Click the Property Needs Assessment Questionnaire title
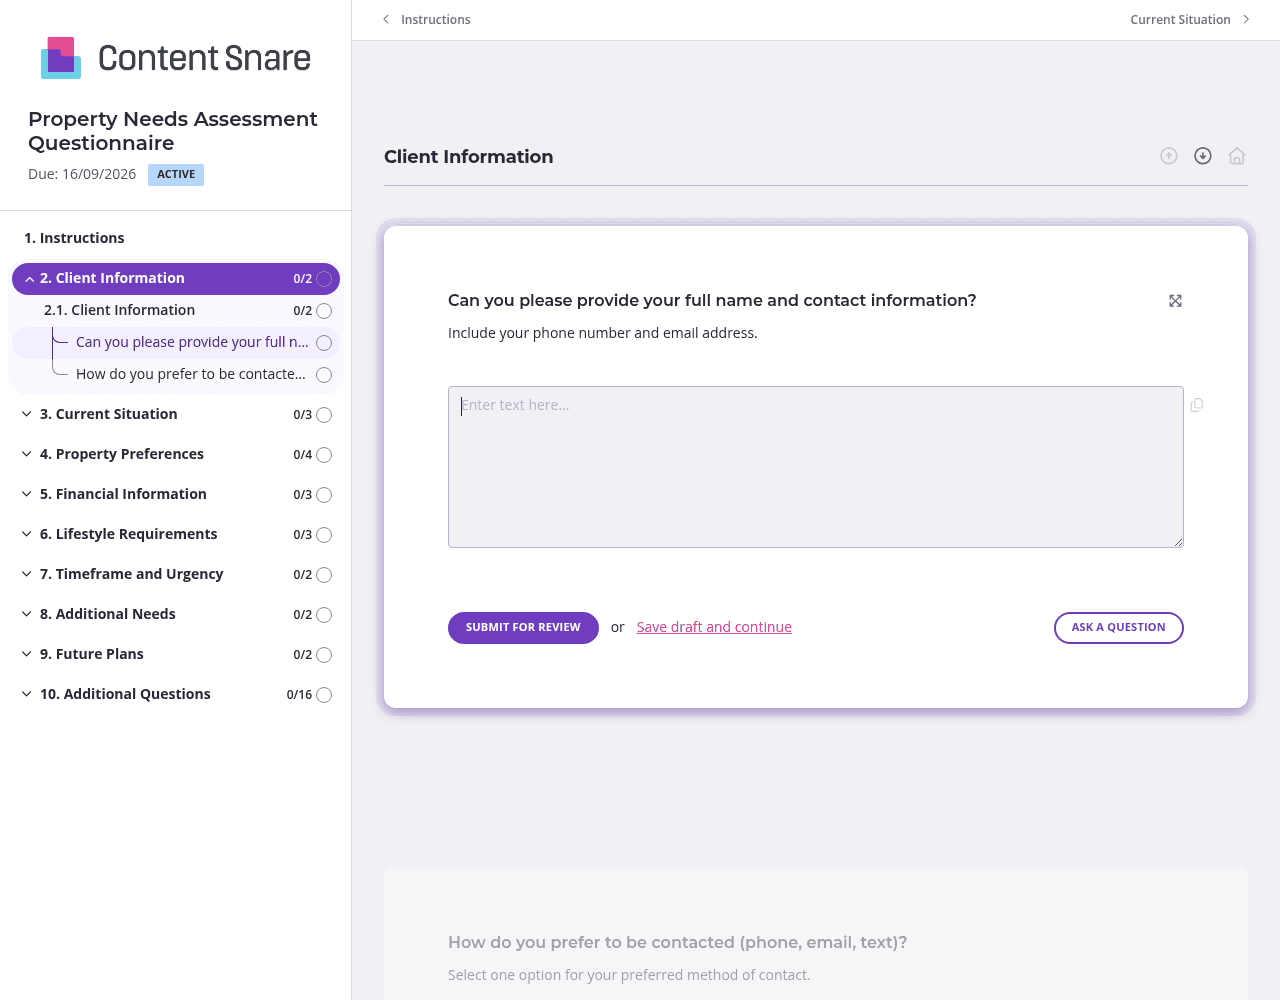The image size is (1280, 1000). click(x=173, y=131)
